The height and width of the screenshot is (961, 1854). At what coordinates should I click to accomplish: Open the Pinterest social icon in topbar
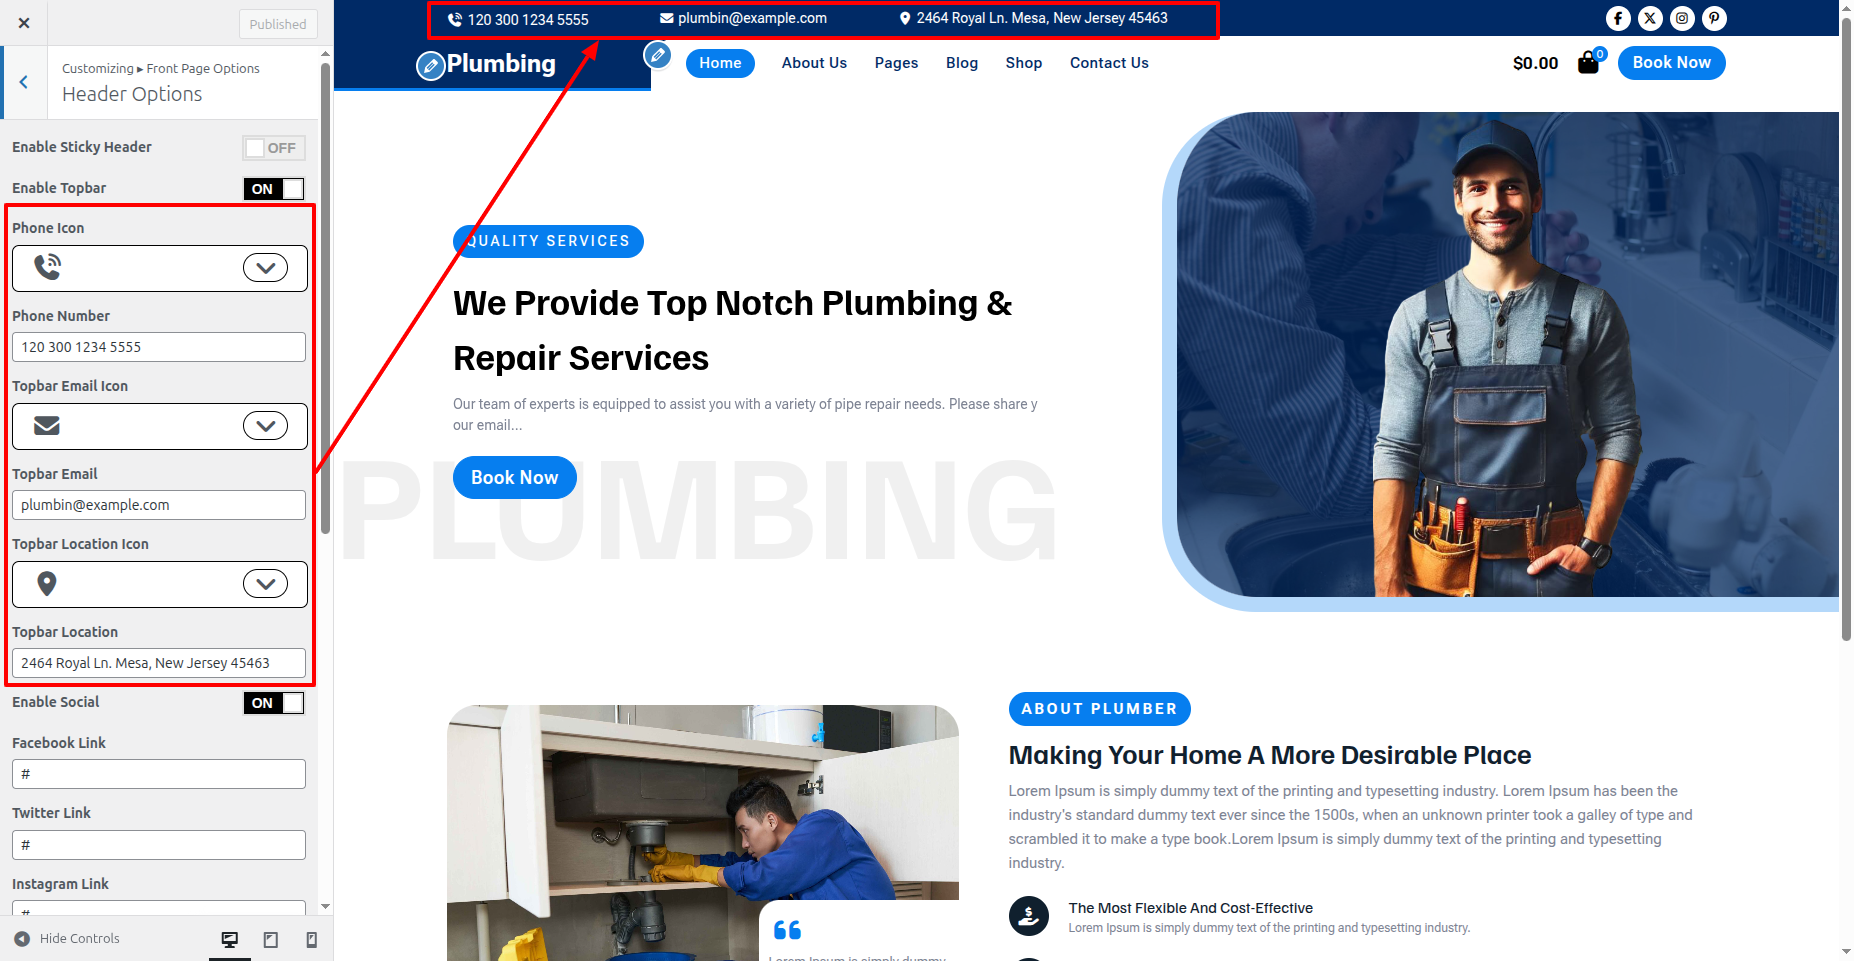1714,18
